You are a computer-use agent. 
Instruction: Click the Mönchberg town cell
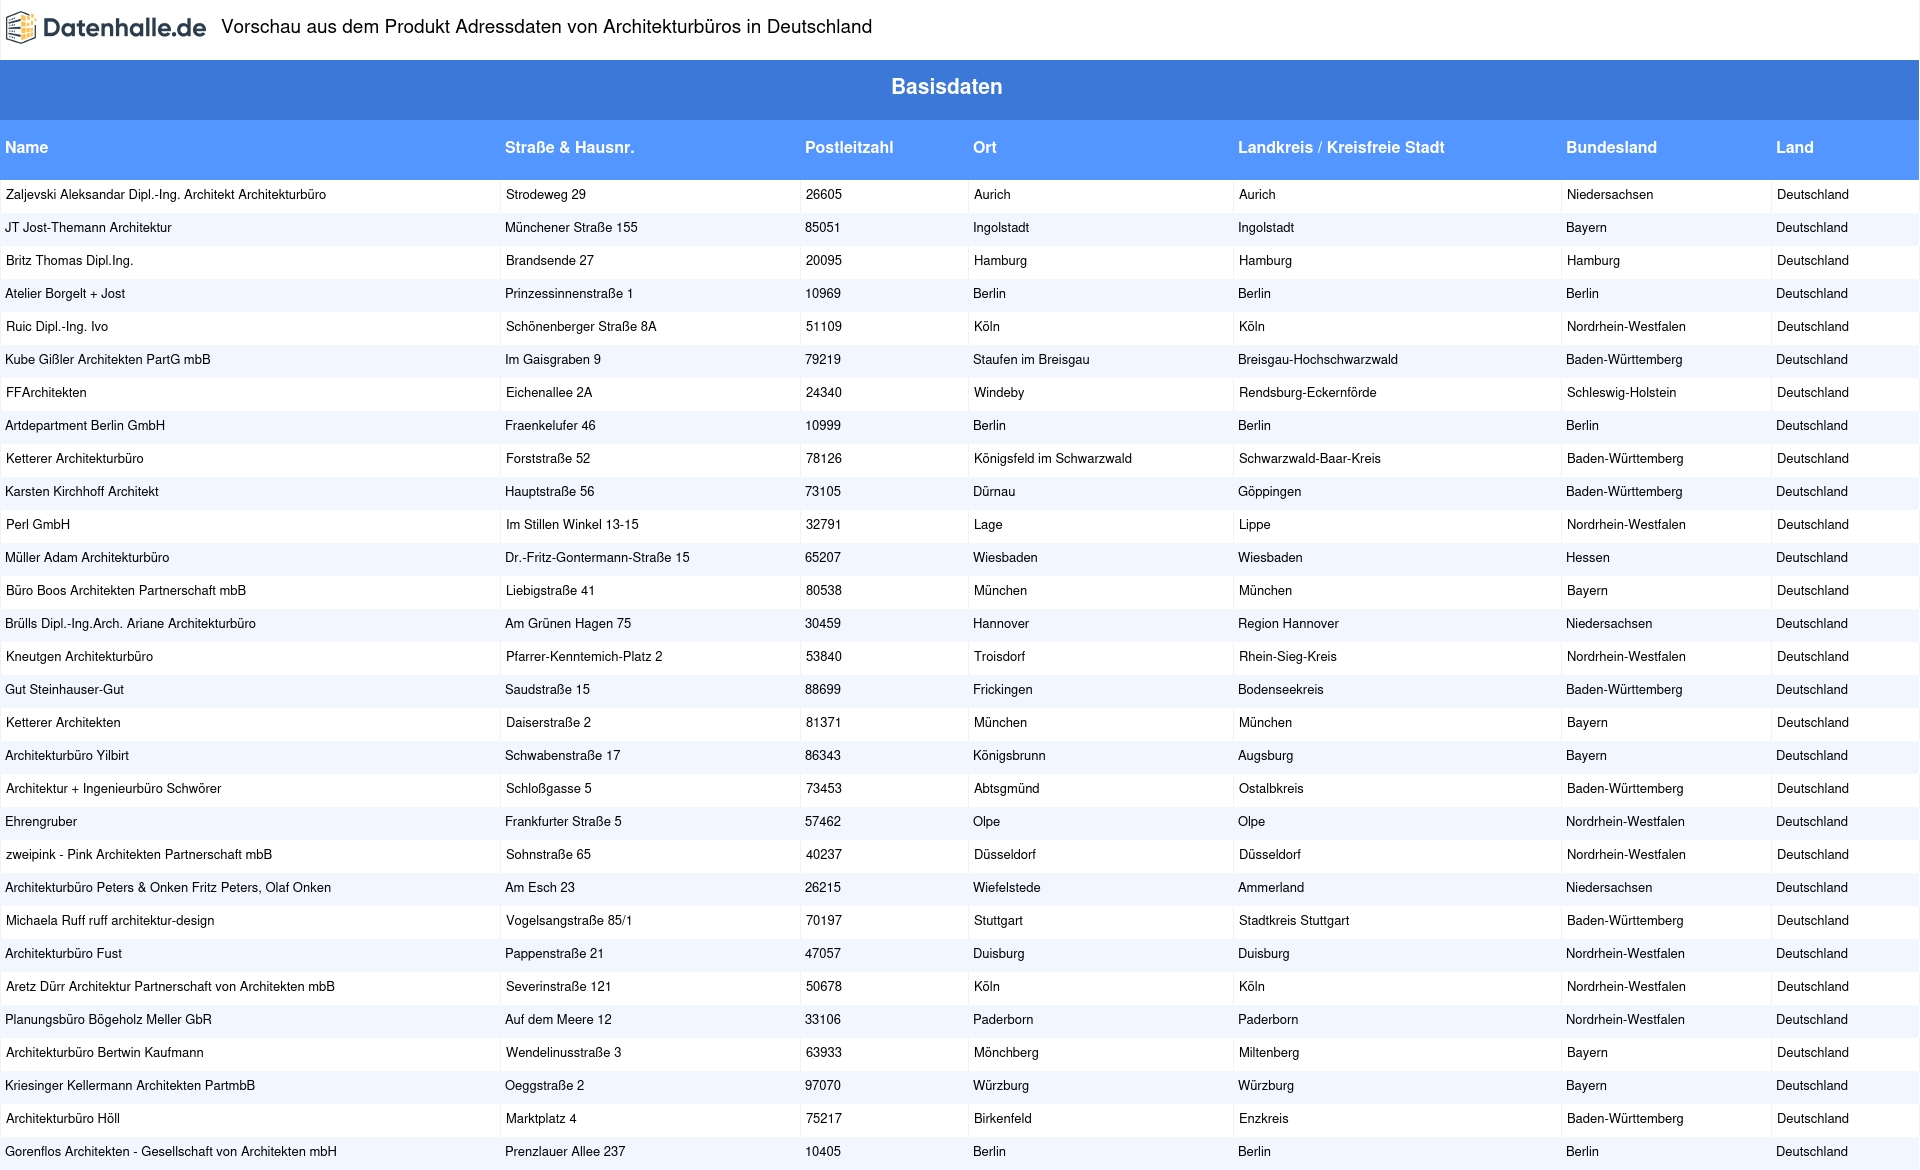click(1006, 1053)
